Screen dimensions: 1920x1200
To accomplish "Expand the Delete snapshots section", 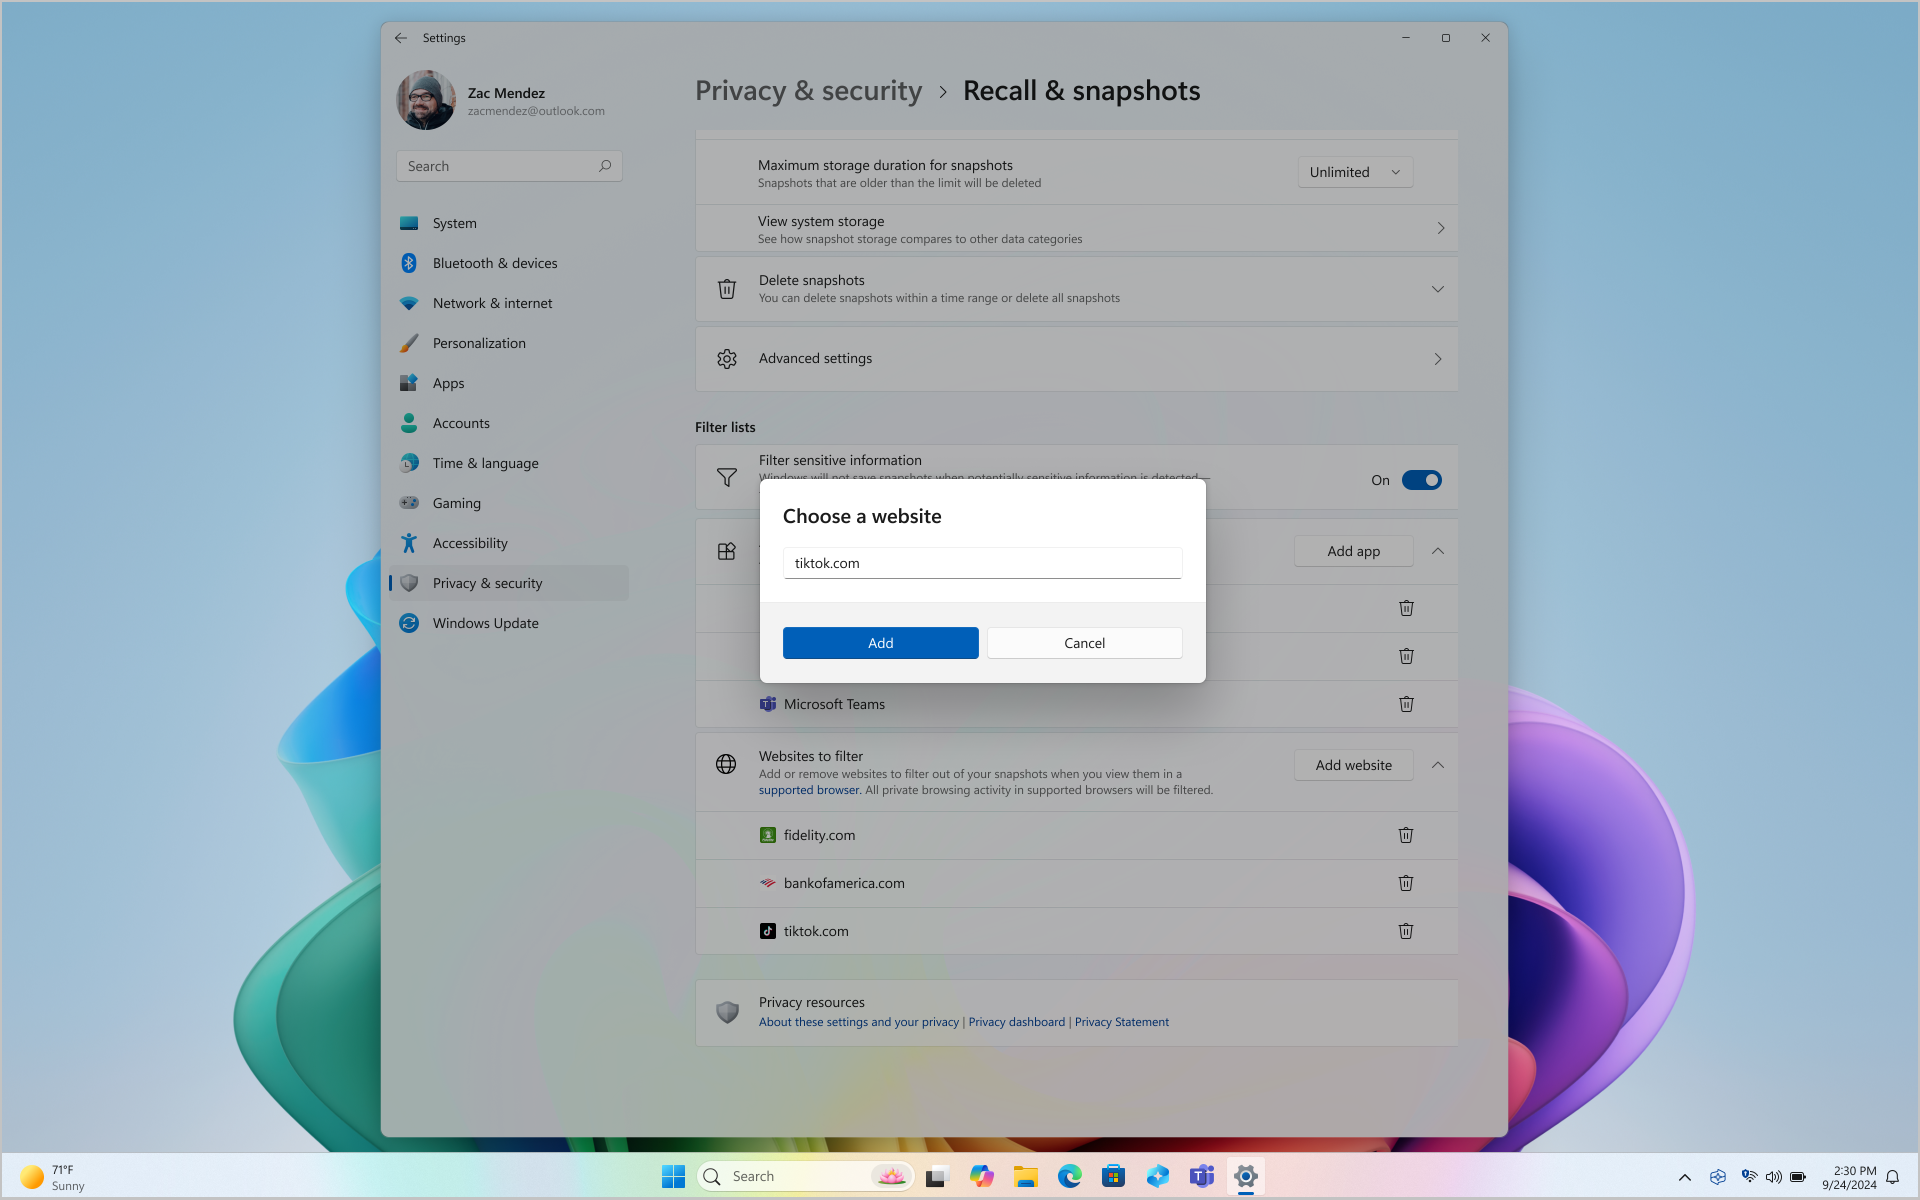I will point(1438,288).
